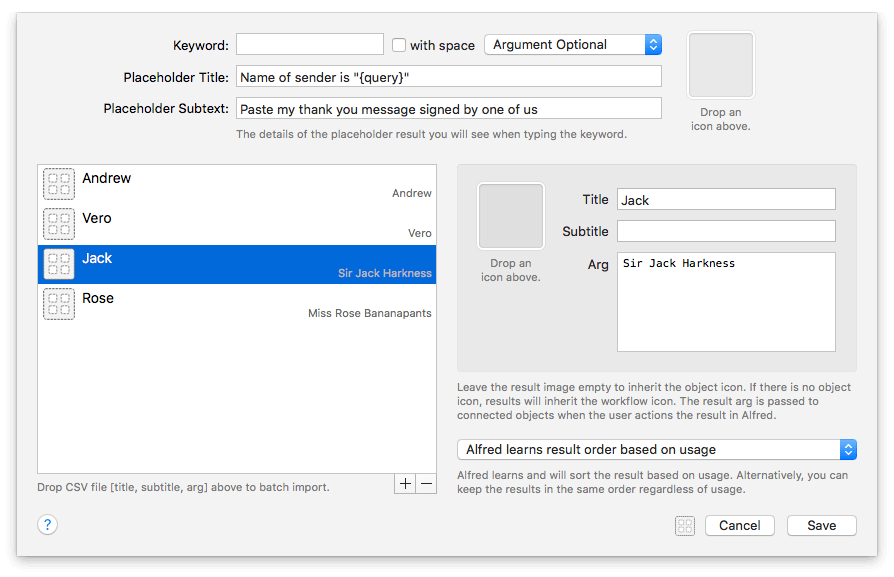Click the Subtitle field to edit it
This screenshot has height=577, width=894.
[726, 231]
